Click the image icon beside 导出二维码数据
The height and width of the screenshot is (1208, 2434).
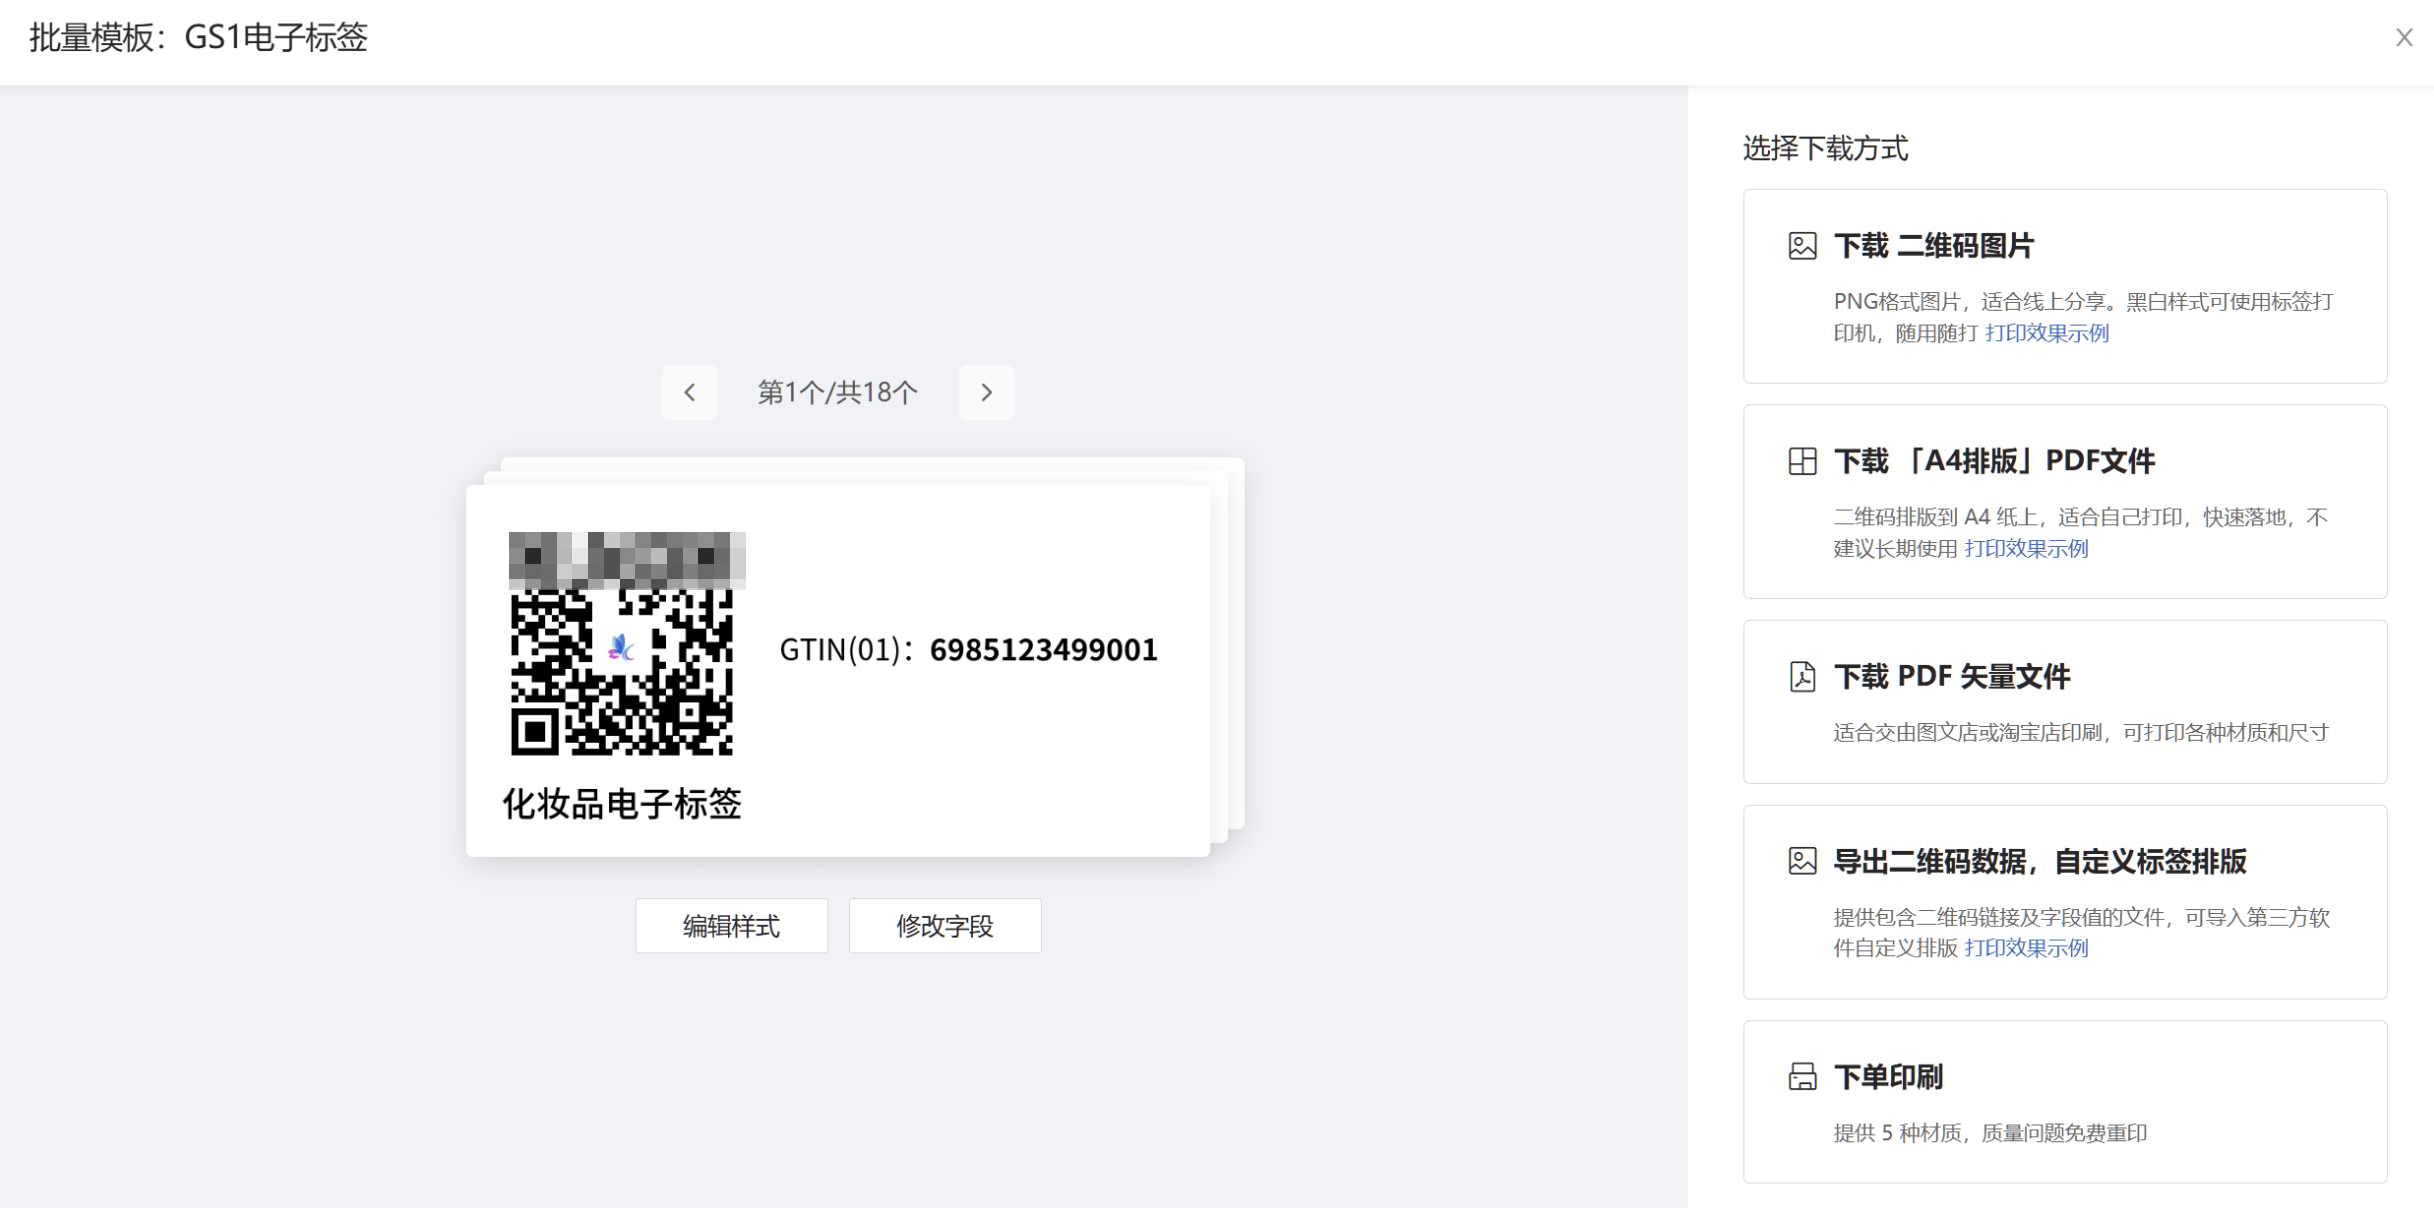click(1802, 861)
